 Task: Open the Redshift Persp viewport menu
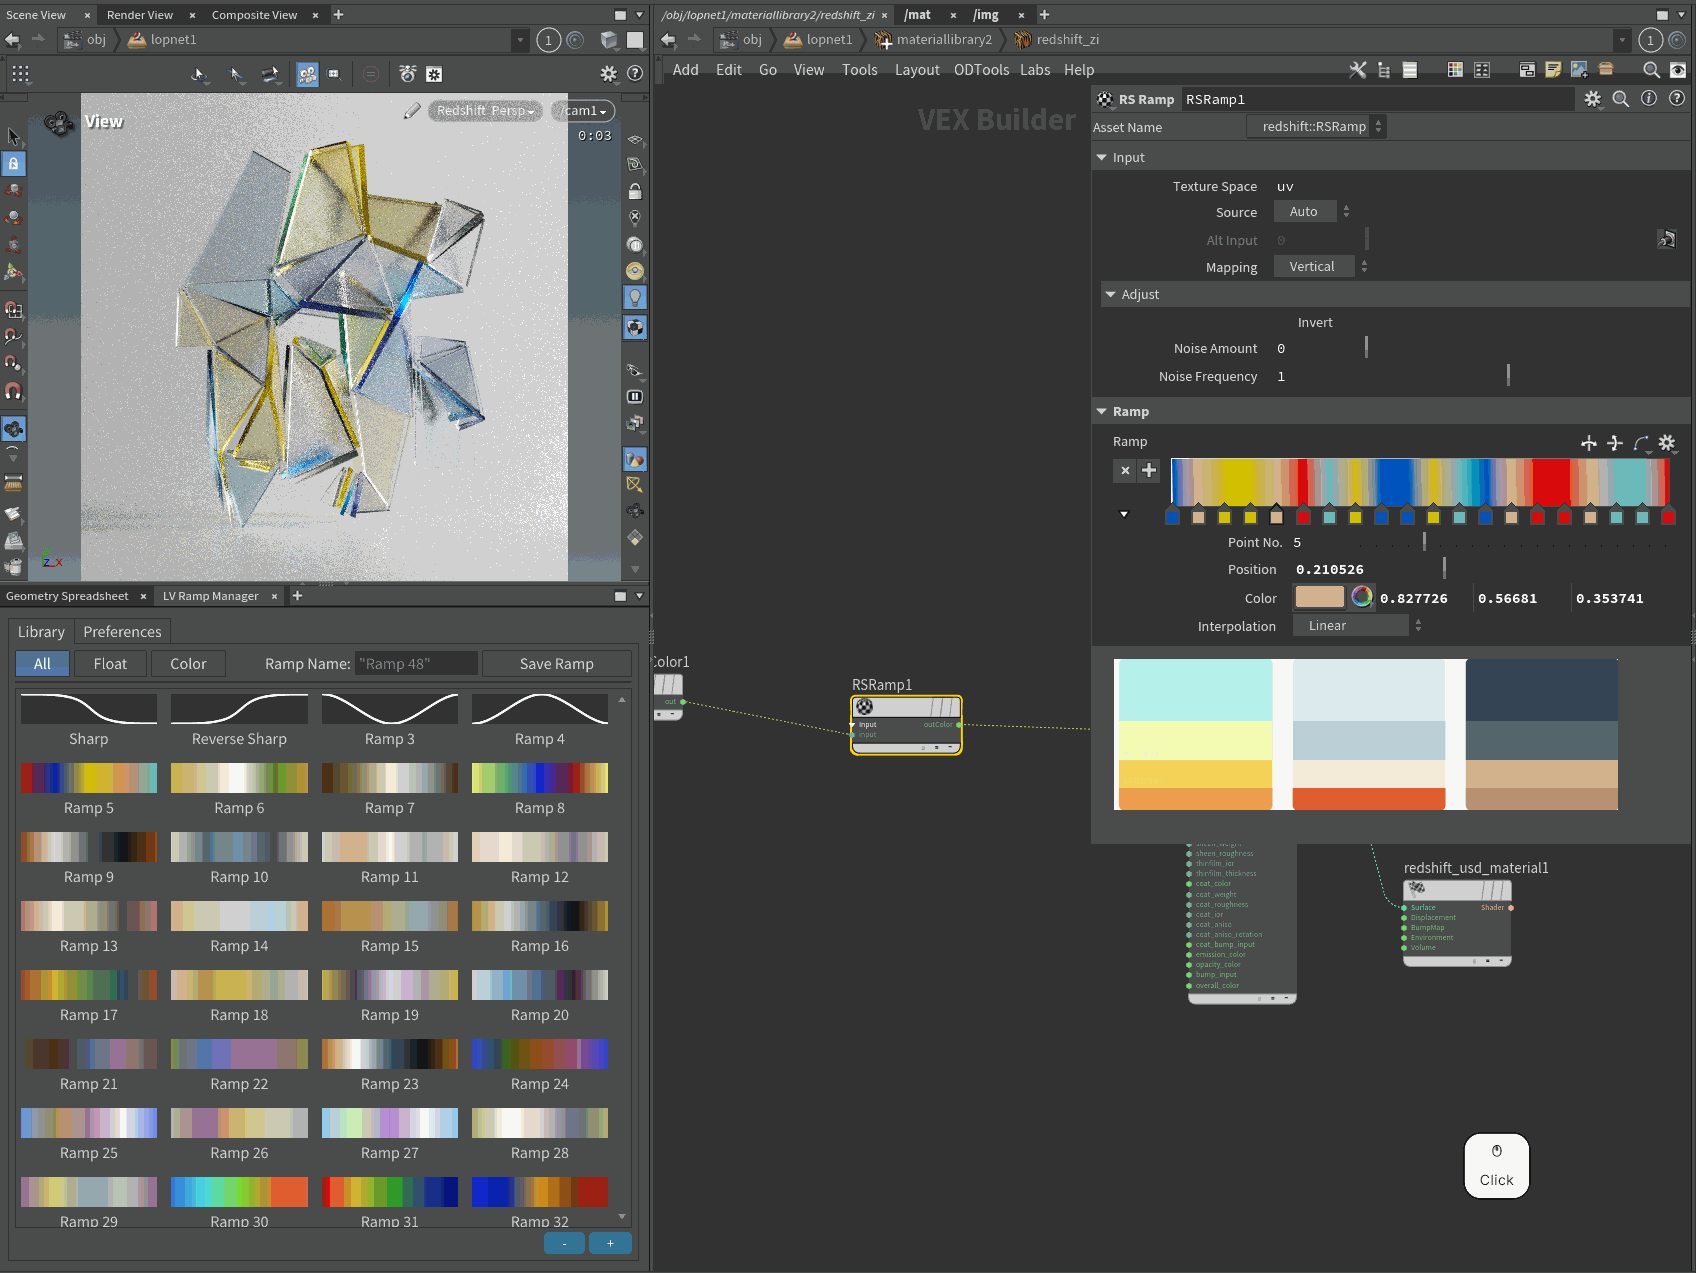pos(486,111)
